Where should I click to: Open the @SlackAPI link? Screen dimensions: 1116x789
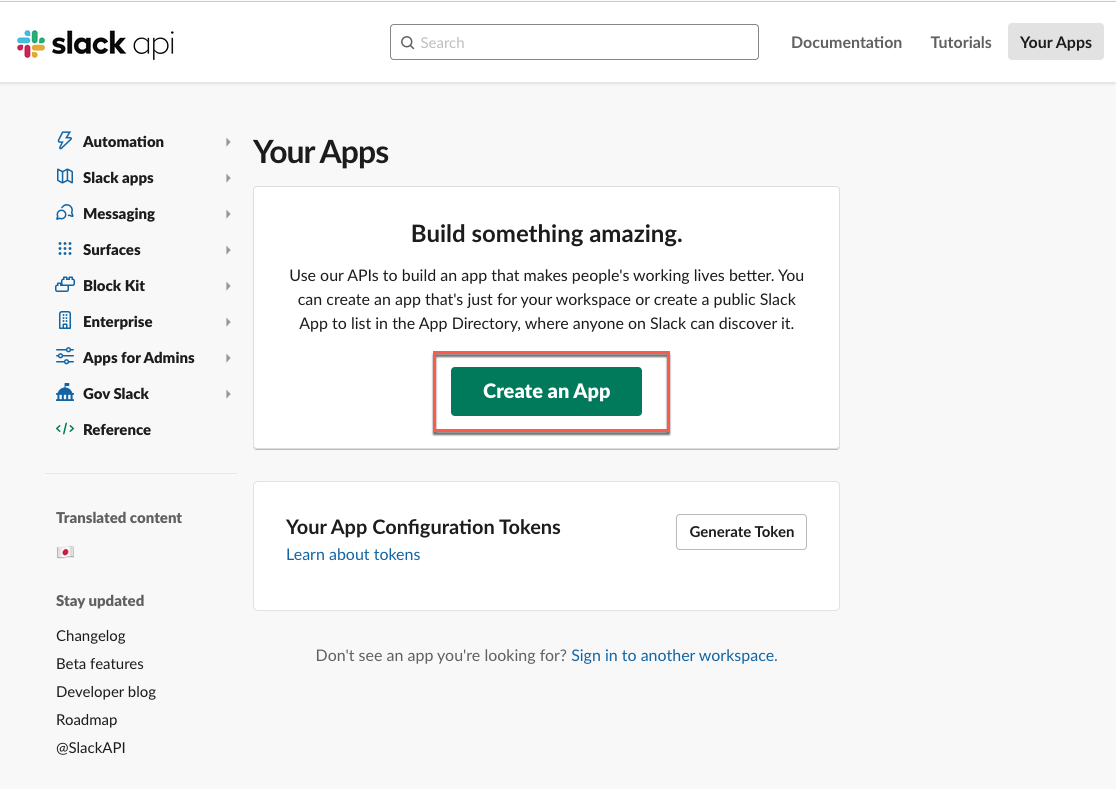(x=91, y=748)
